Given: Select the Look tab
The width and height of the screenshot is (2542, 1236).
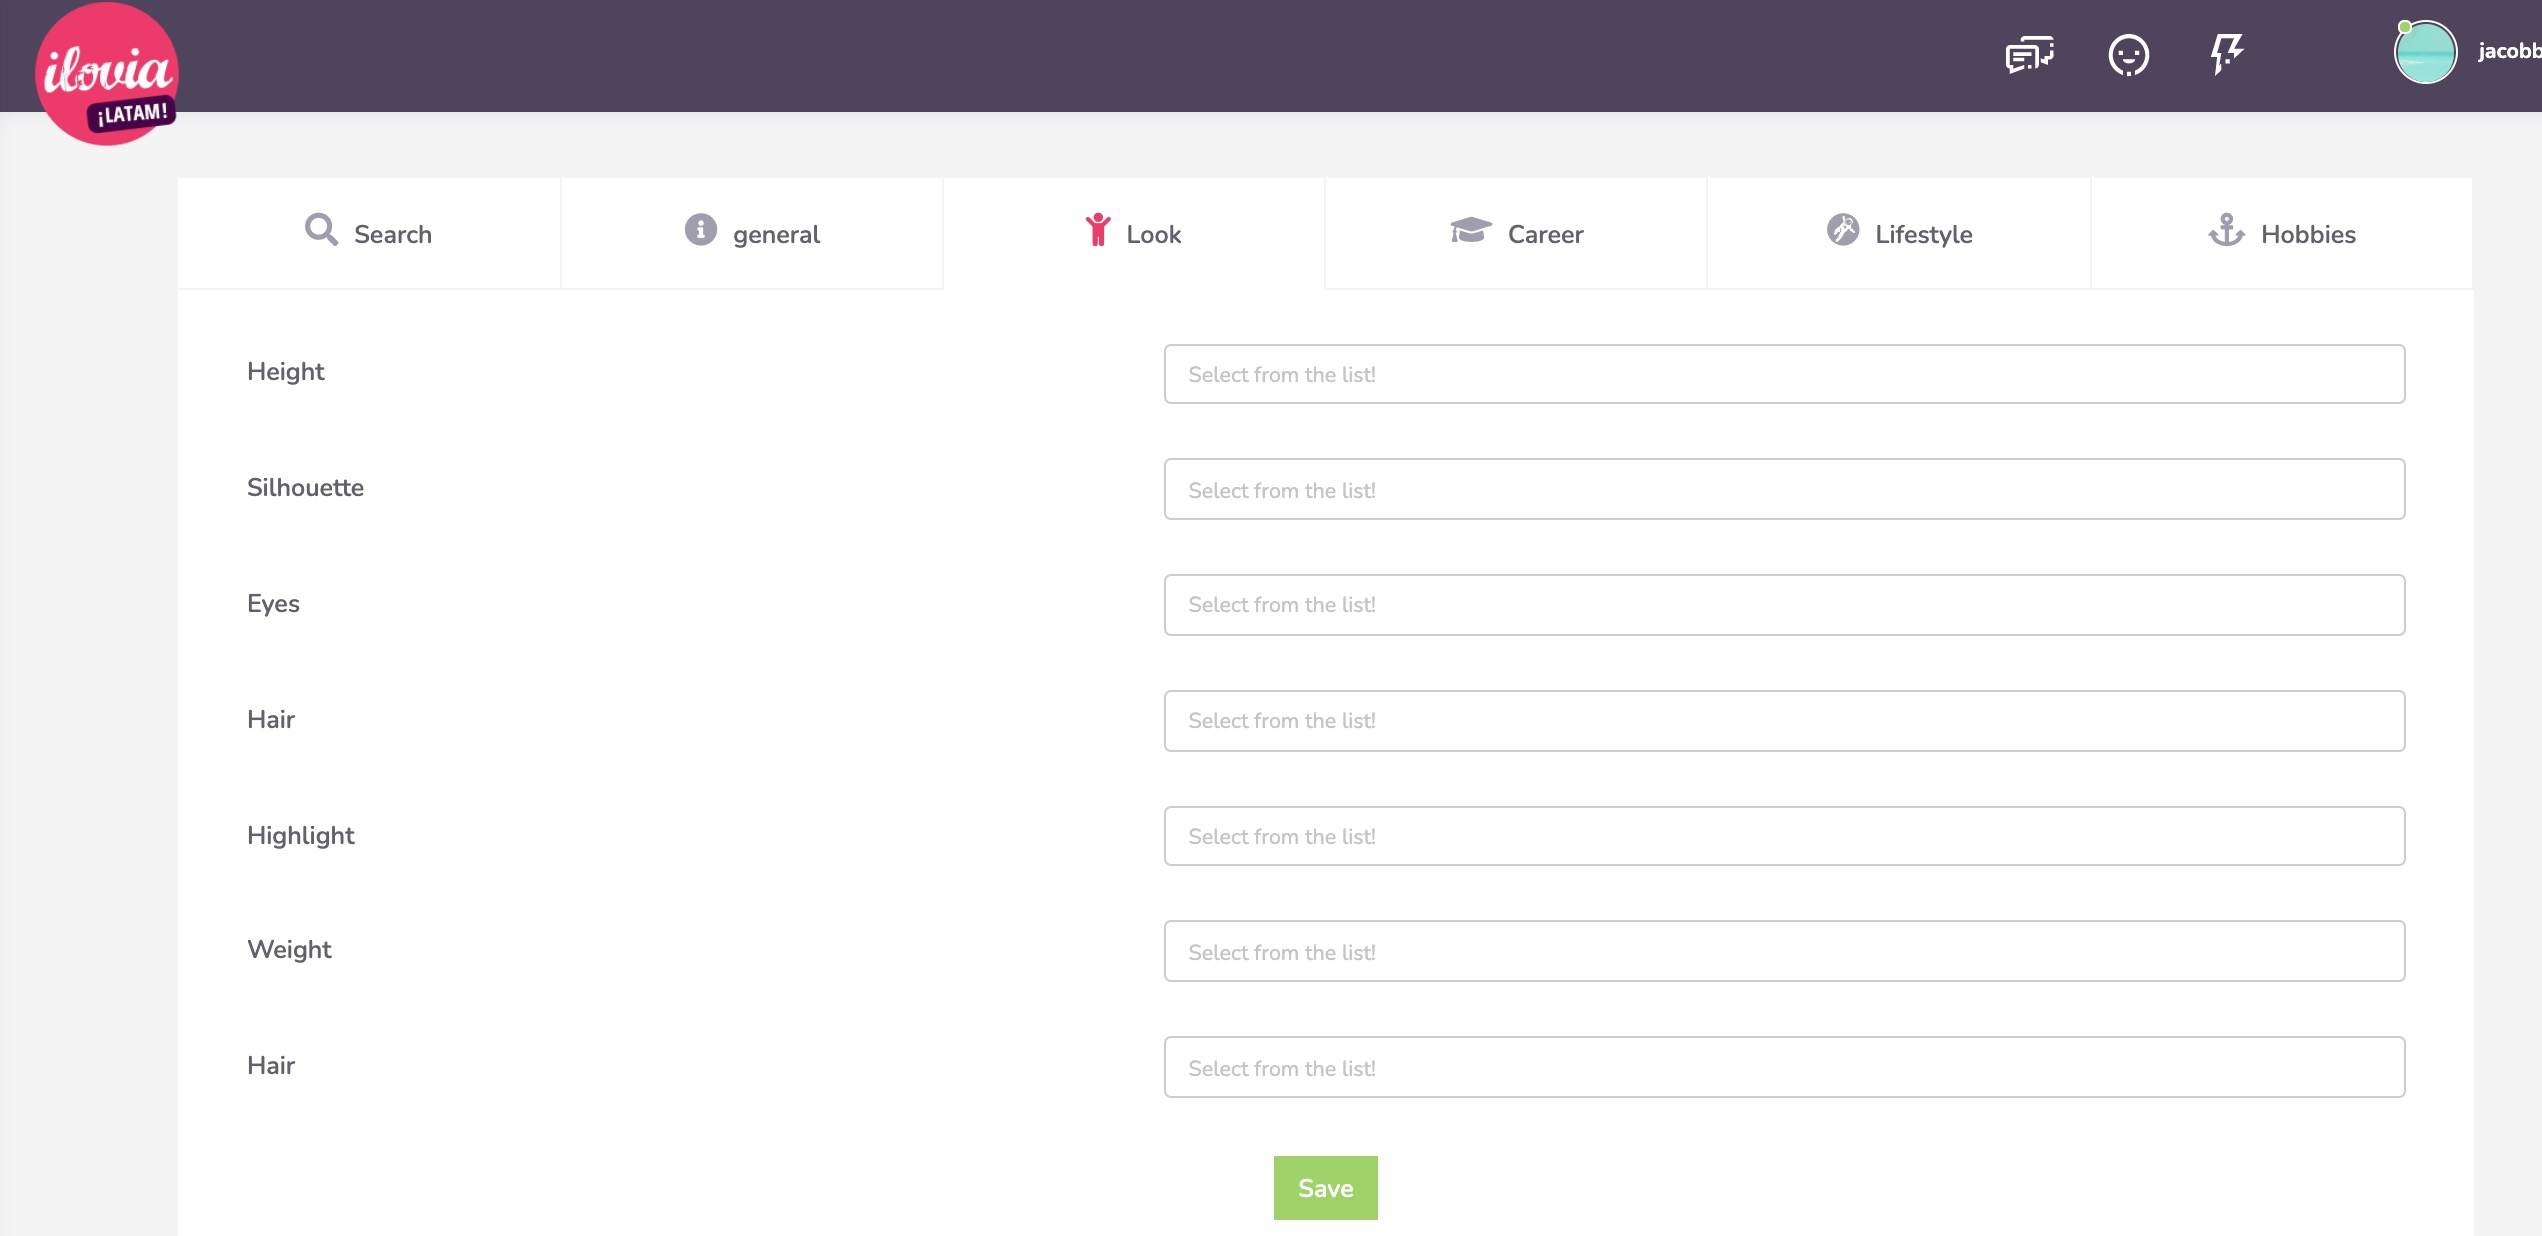Looking at the screenshot, I should pos(1134,234).
